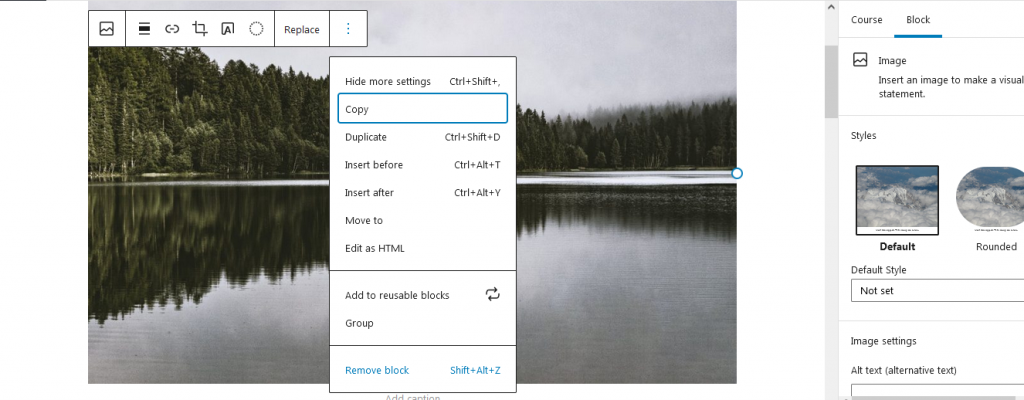This screenshot has height=400, width=1024.
Task: Click the insert link icon
Action: tap(172, 29)
